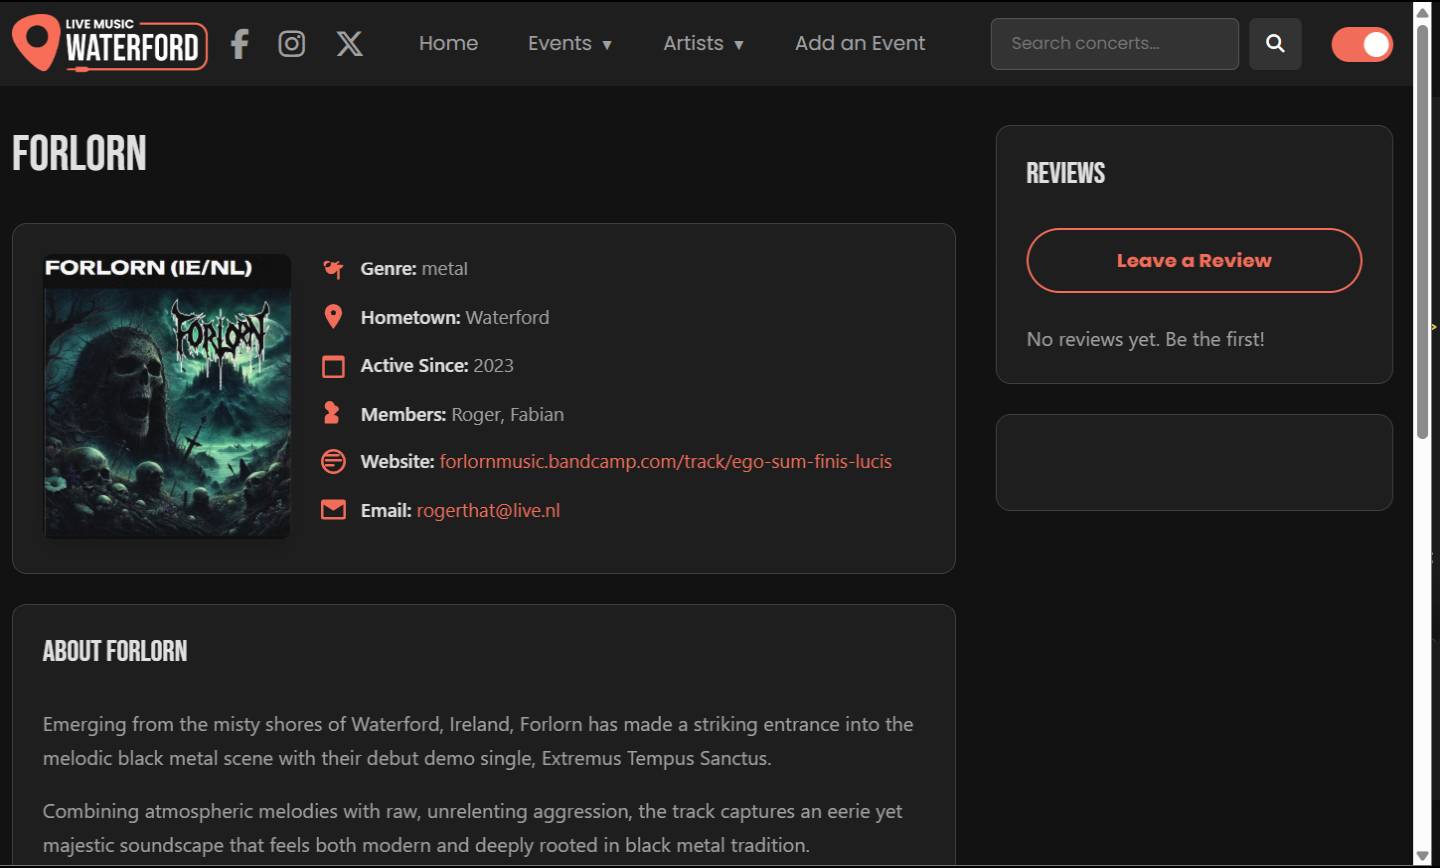Expand the Events dropdown menu
The image size is (1440, 868).
pos(569,44)
